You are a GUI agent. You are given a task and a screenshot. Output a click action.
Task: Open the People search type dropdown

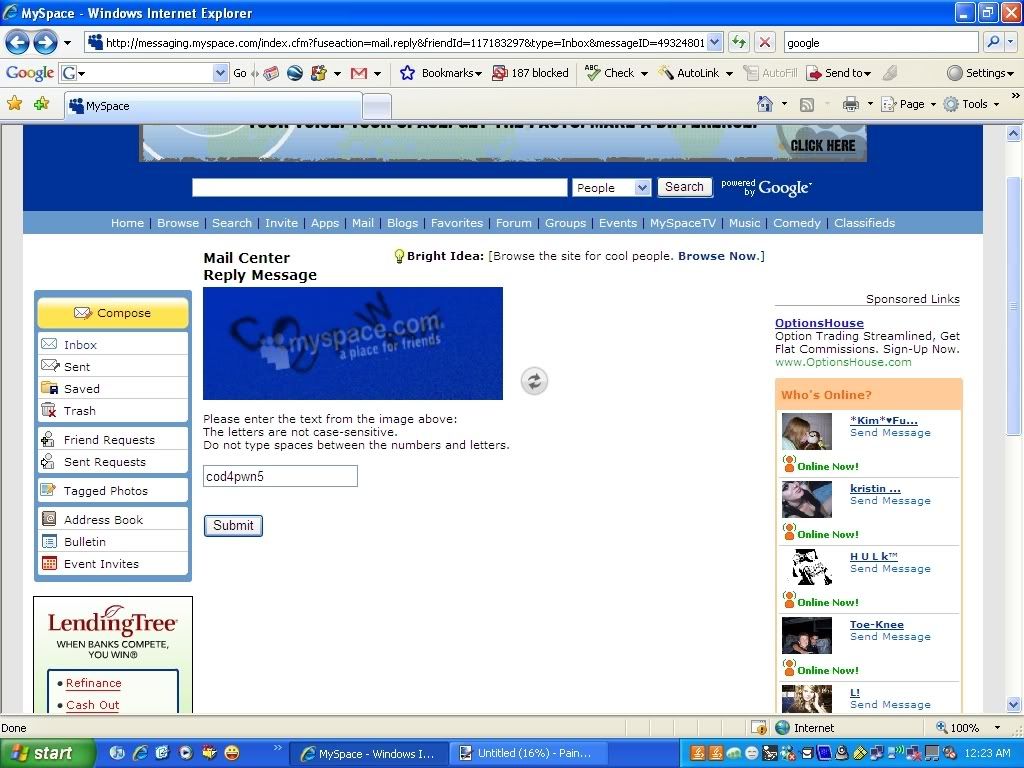tap(611, 187)
